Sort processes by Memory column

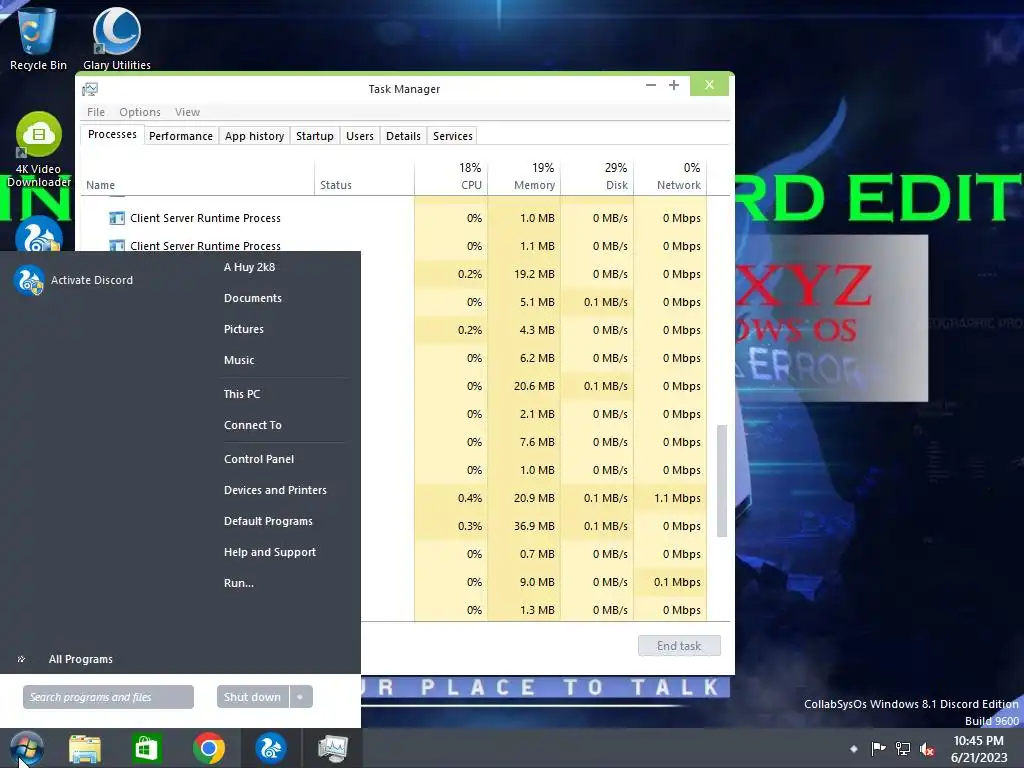524,176
